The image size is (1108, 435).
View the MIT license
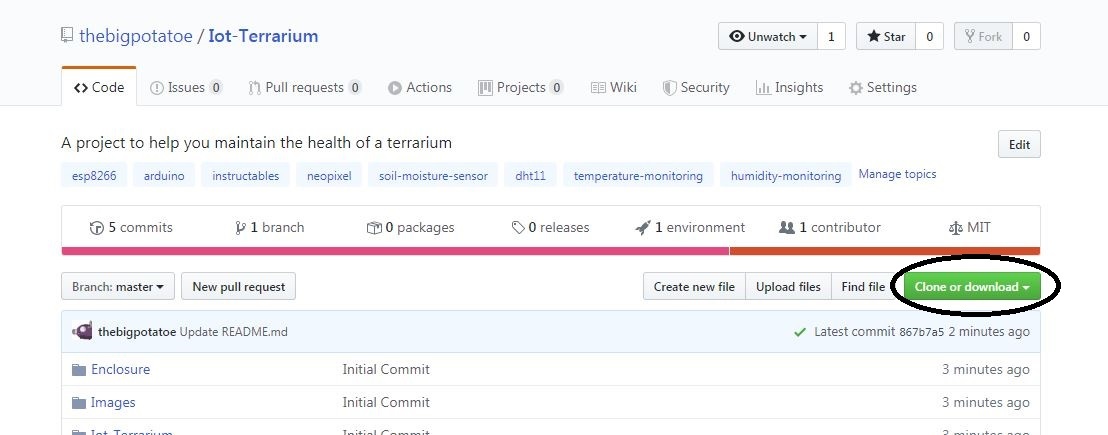click(x=970, y=227)
